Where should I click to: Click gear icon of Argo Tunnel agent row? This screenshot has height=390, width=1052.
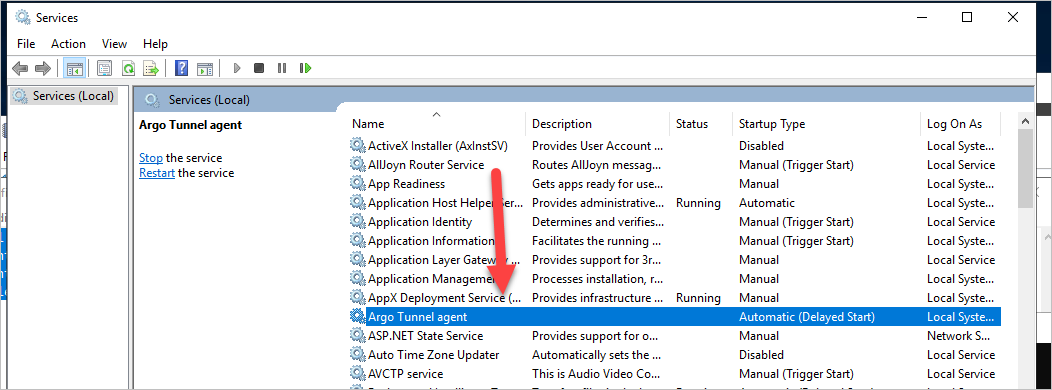click(x=358, y=317)
